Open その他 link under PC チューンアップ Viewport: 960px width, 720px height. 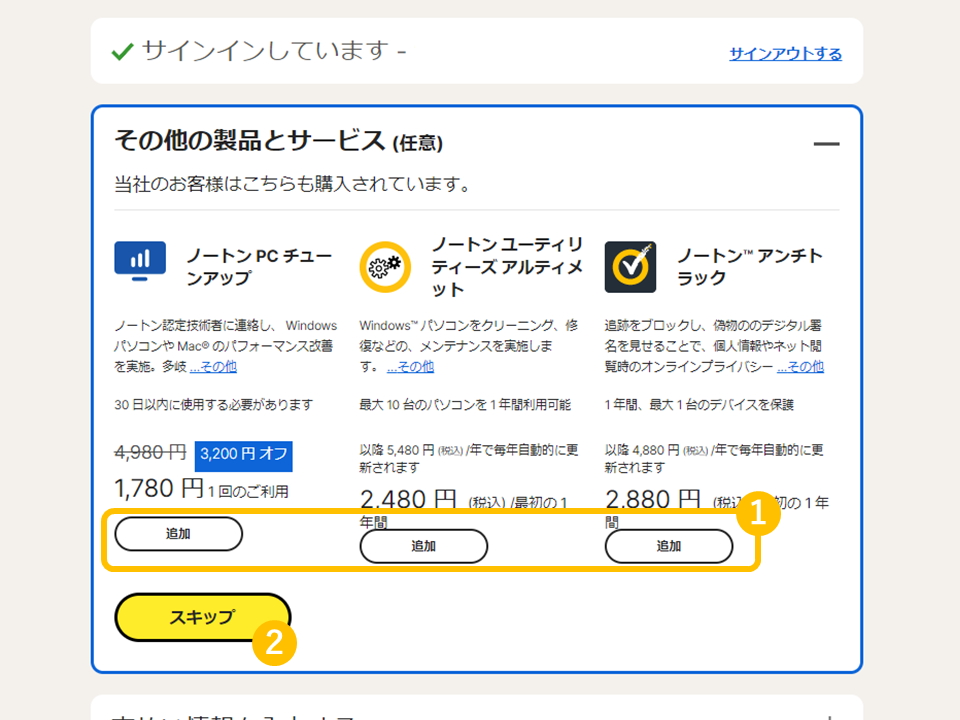click(213, 367)
